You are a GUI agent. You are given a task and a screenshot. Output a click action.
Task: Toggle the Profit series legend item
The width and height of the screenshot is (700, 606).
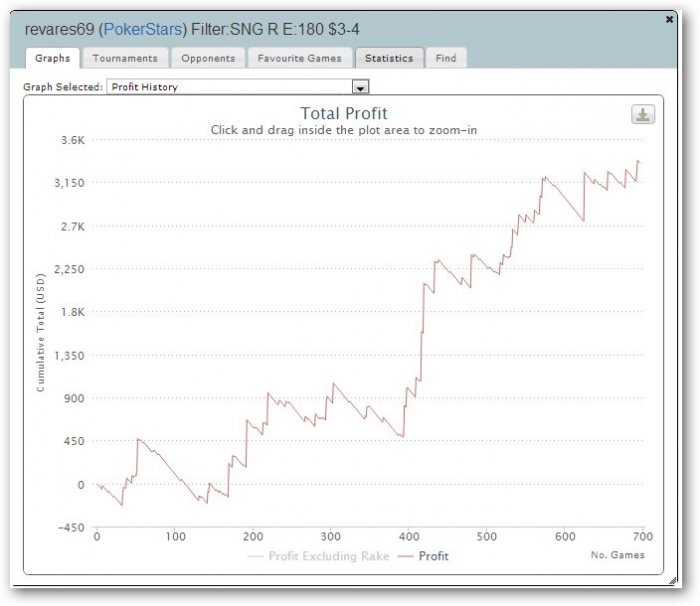click(x=423, y=556)
